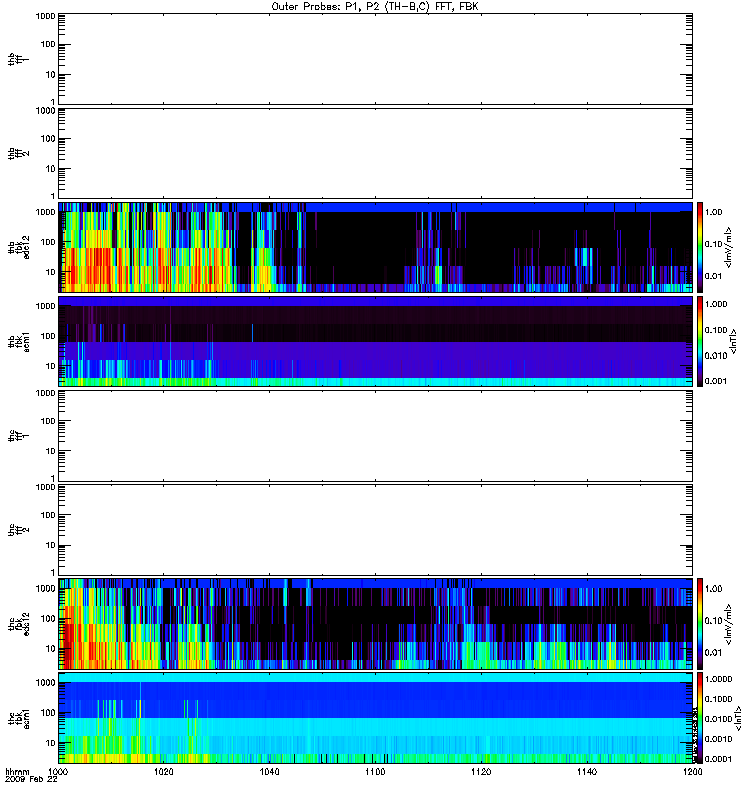Click the 1040 time tick label
Screen dimensions: 750x800
[x=269, y=772]
